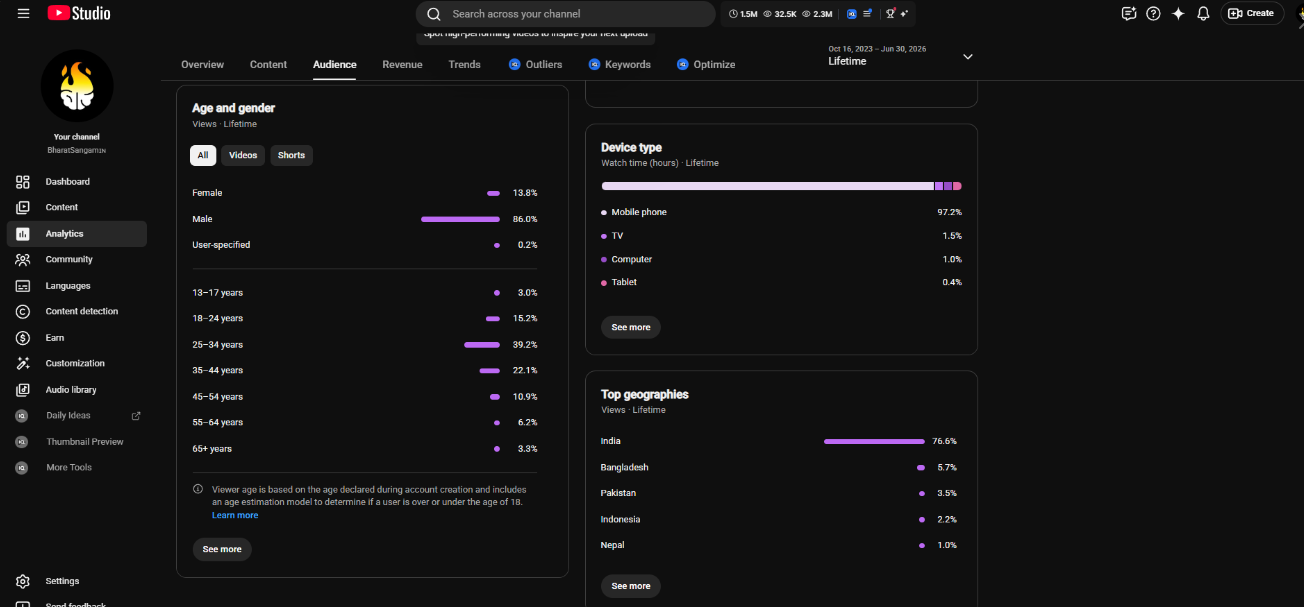Select the Videos filter chip
1304x607 pixels.
coord(243,155)
